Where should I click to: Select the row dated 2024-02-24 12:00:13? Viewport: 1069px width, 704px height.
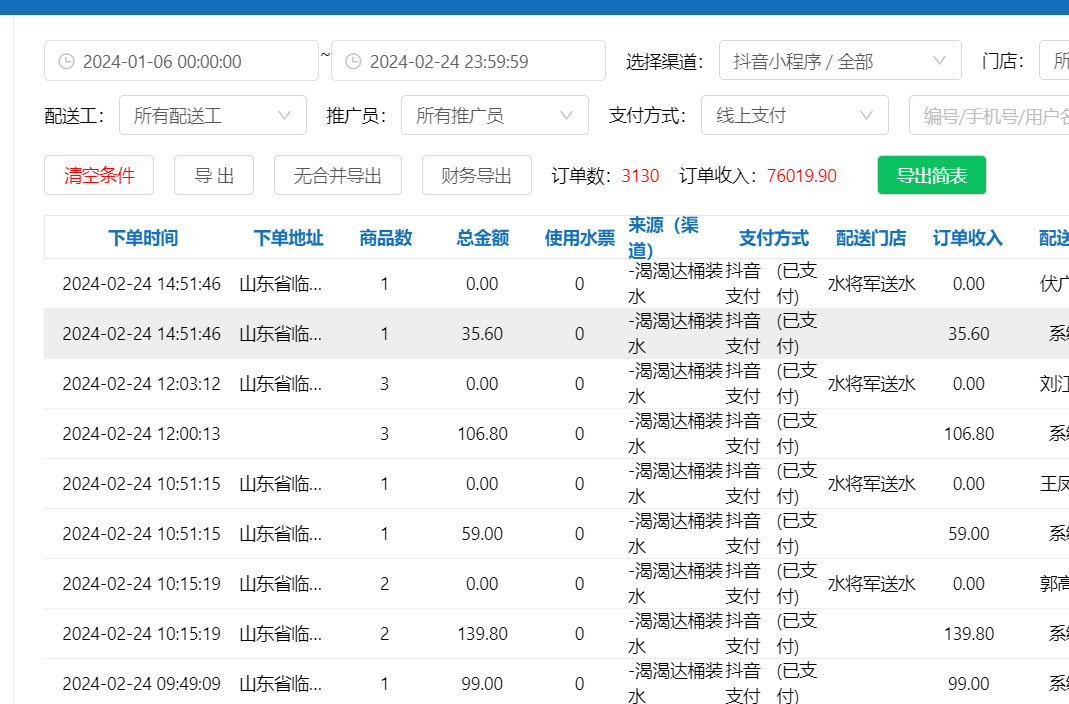tap(556, 433)
